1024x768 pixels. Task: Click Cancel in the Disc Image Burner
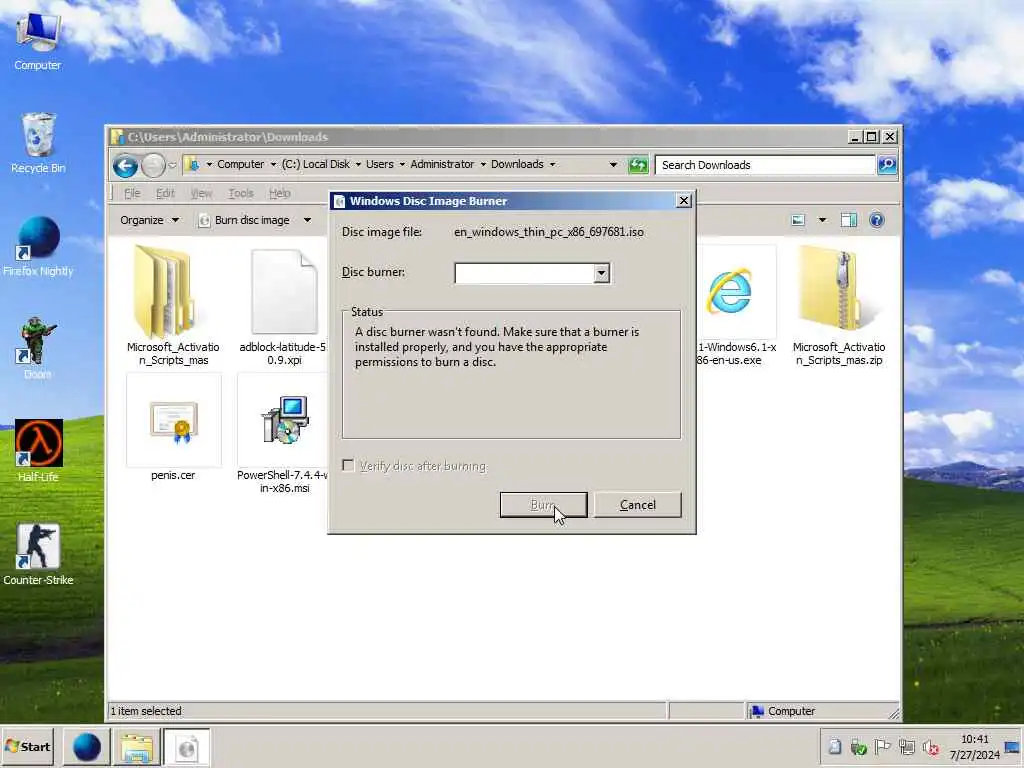637,505
